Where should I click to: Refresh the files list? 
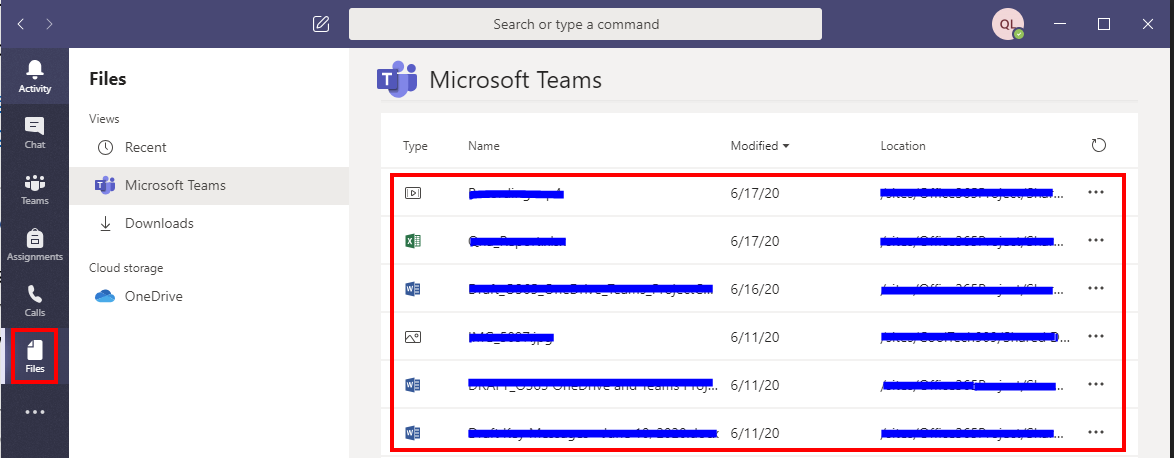pyautogui.click(x=1098, y=146)
